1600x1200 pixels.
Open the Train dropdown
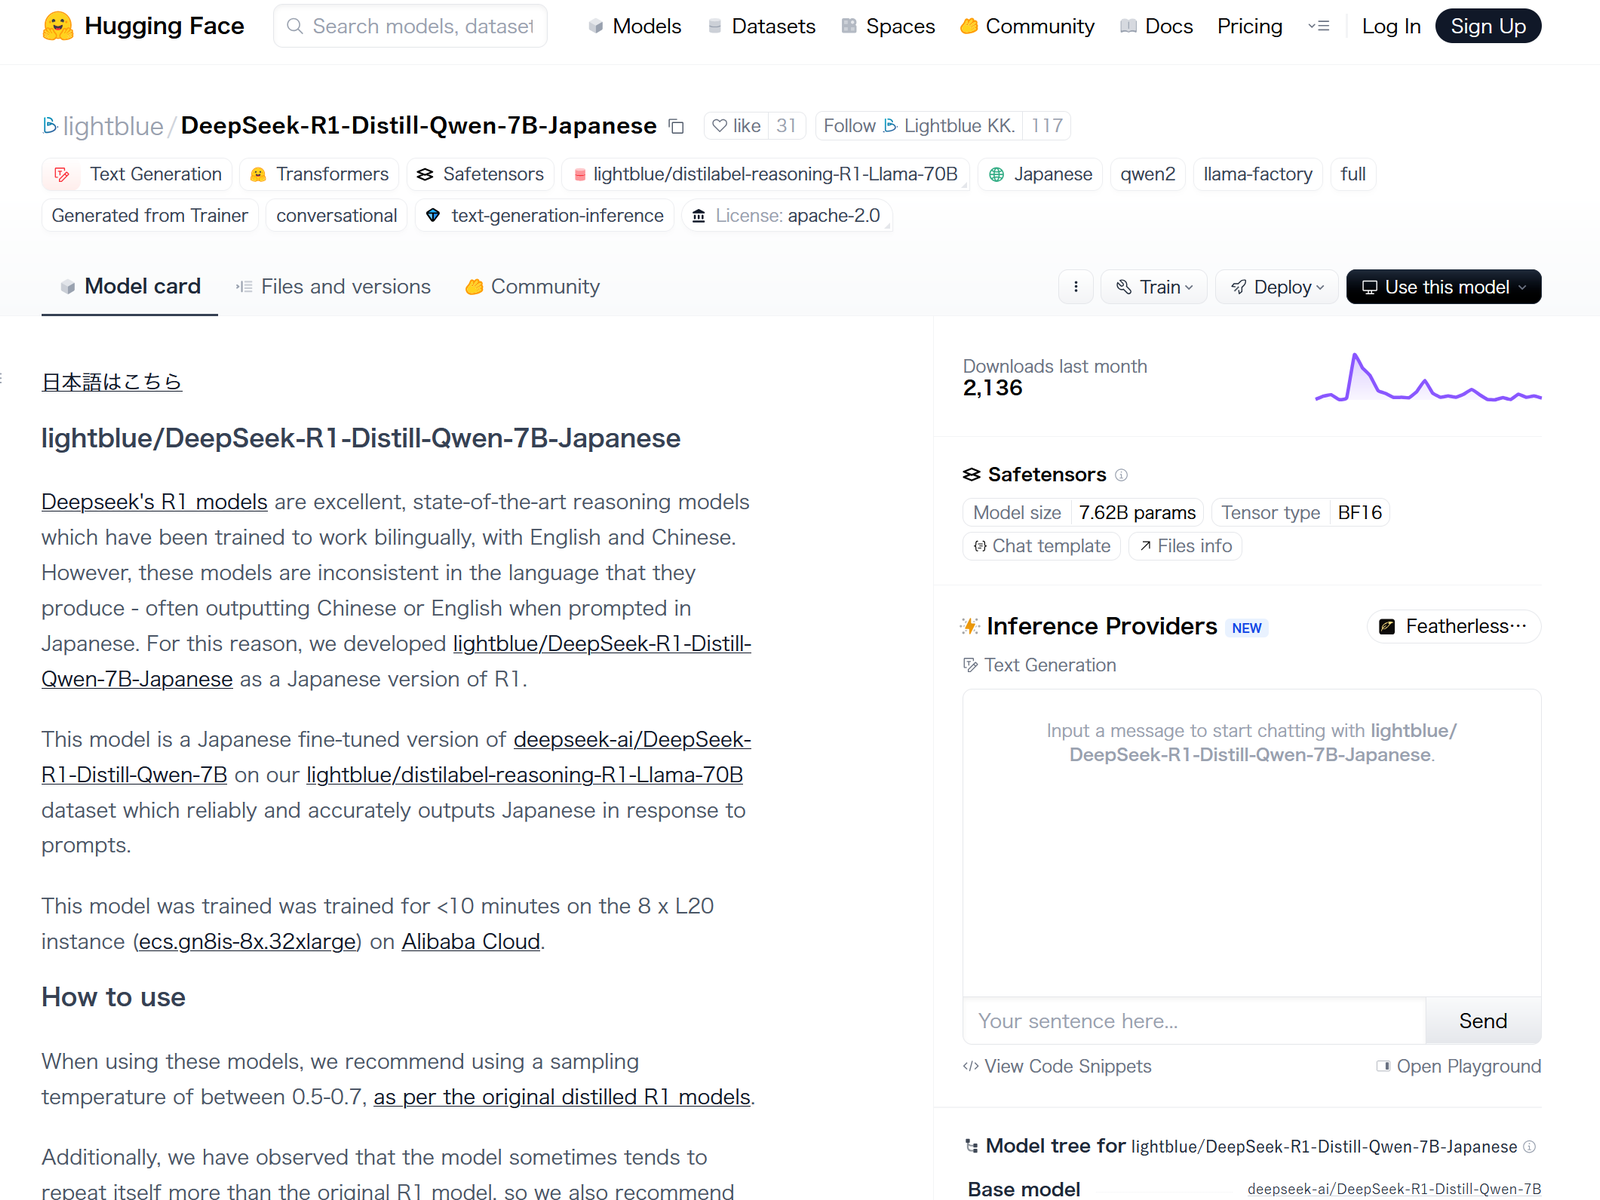(x=1154, y=287)
